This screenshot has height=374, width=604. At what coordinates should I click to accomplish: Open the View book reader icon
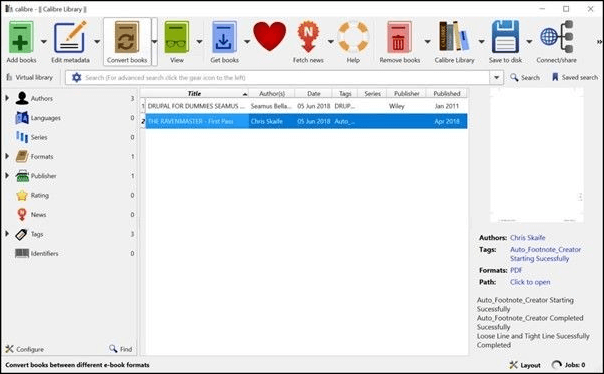click(176, 37)
